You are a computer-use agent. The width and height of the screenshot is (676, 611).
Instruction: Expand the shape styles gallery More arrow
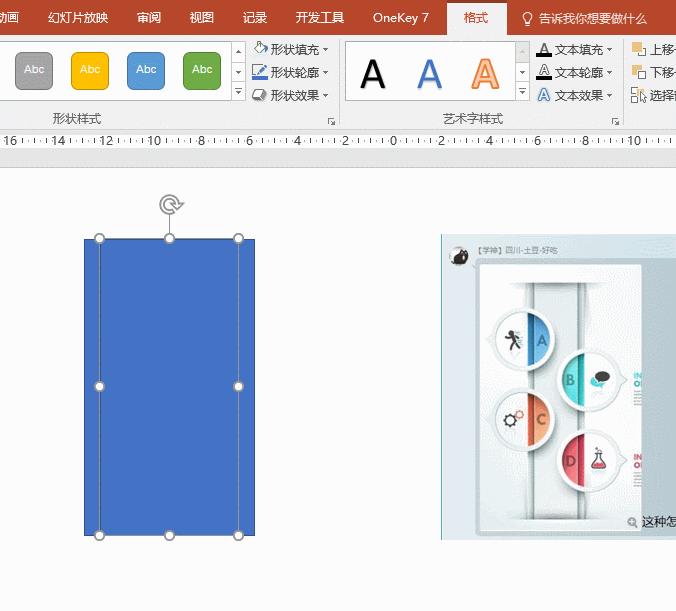238,92
